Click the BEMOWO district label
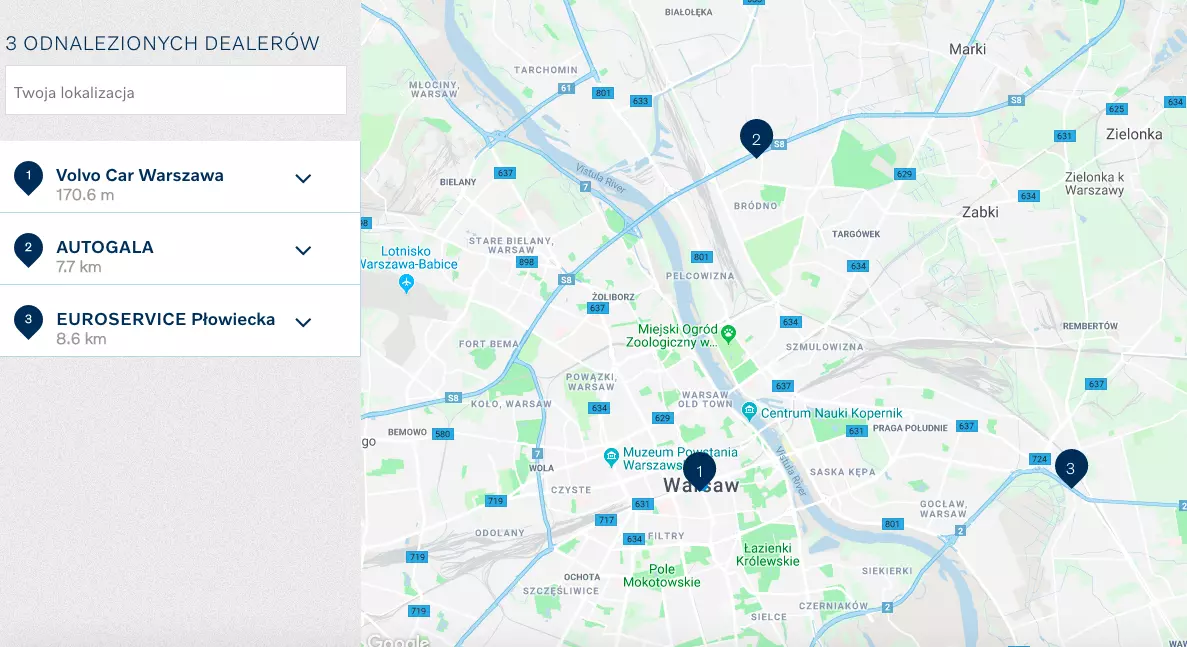Image resolution: width=1187 pixels, height=647 pixels. [x=407, y=432]
